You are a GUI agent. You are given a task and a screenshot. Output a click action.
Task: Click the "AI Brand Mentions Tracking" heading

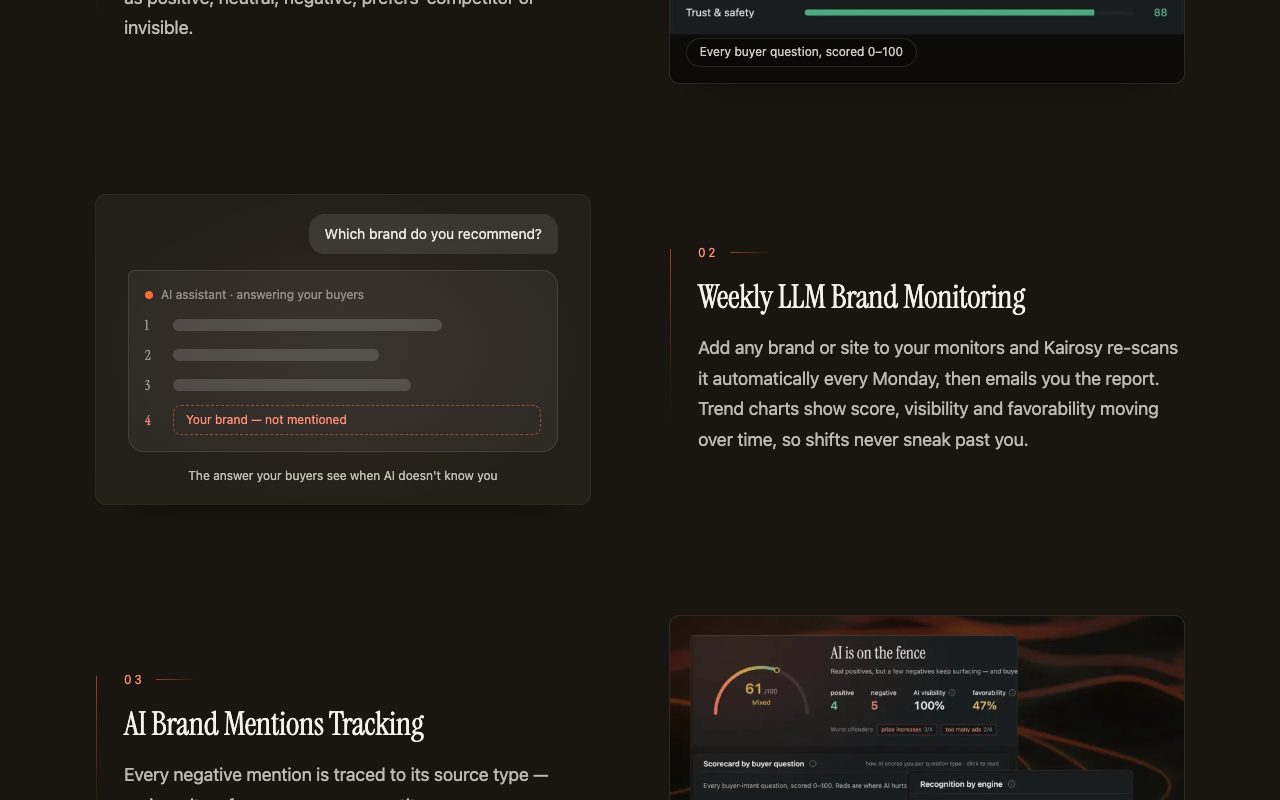274,724
